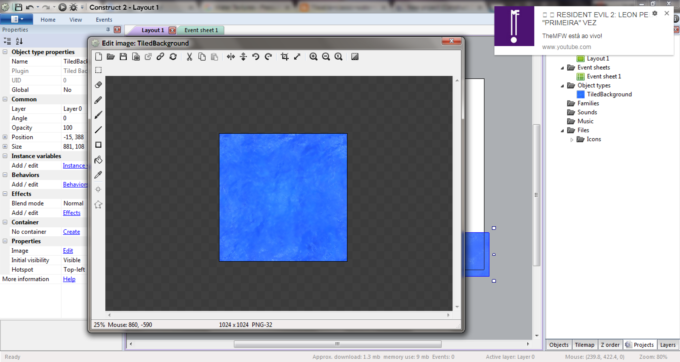Switch to the Event sheet 1 tab
Viewport: 680px width, 362px height.
point(201,30)
